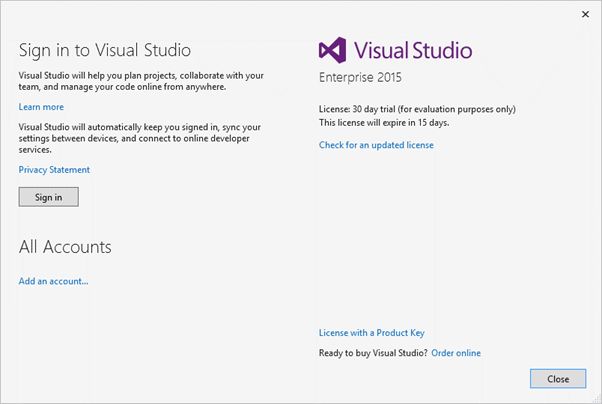Click the purple Visual Studio logo icon
The width and height of the screenshot is (602, 404).
[333, 51]
